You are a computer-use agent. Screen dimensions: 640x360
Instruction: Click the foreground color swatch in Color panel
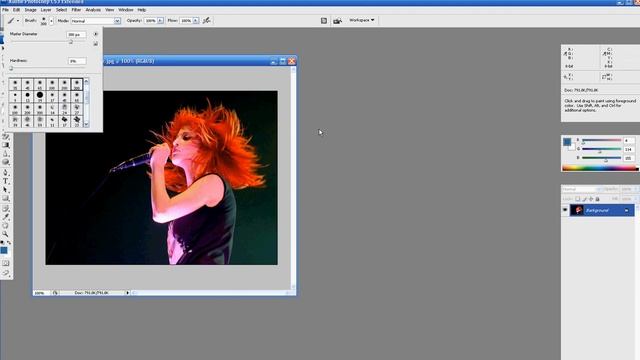pyautogui.click(x=567, y=142)
